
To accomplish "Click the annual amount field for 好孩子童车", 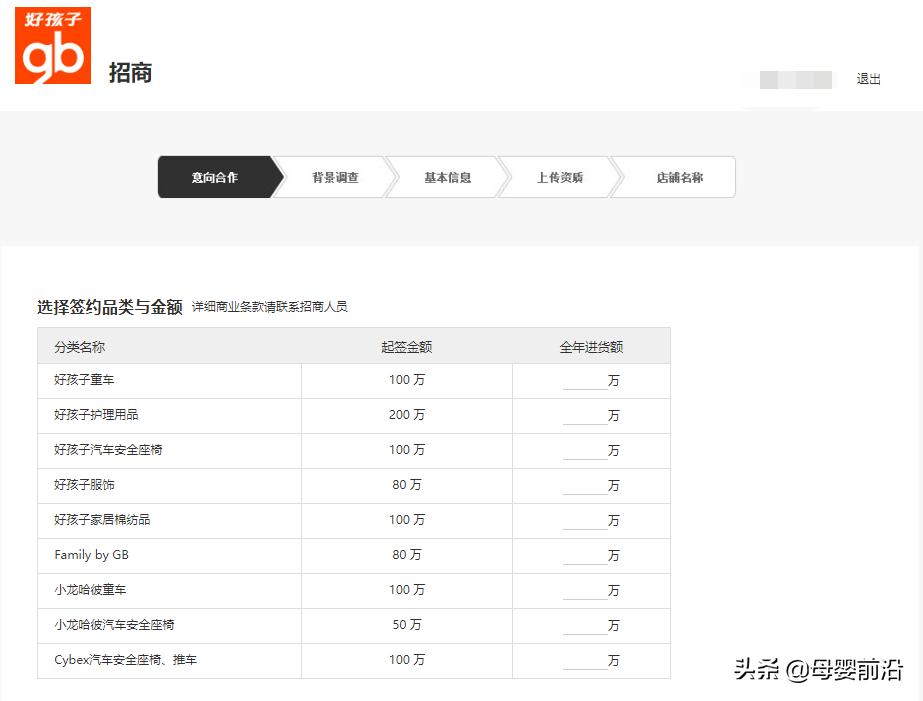I will pyautogui.click(x=585, y=381).
